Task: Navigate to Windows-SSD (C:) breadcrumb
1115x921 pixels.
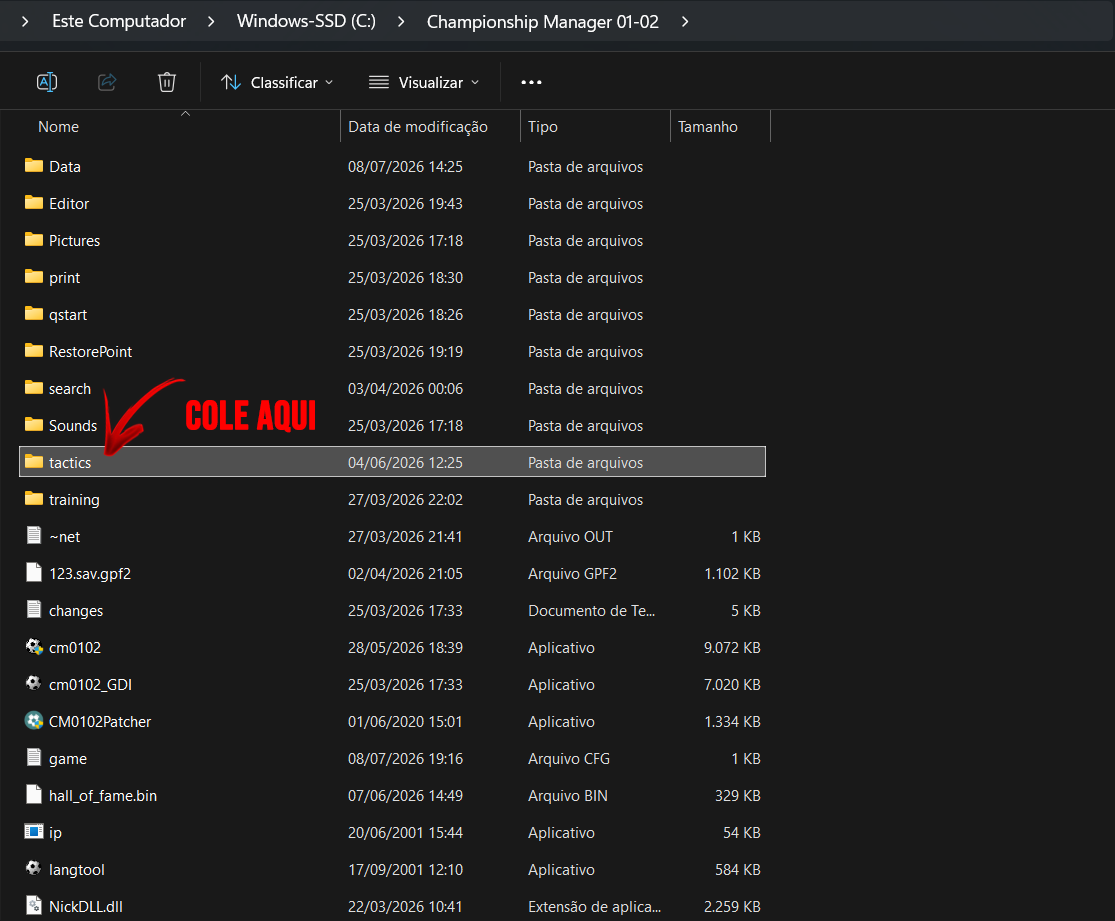Action: click(x=306, y=21)
